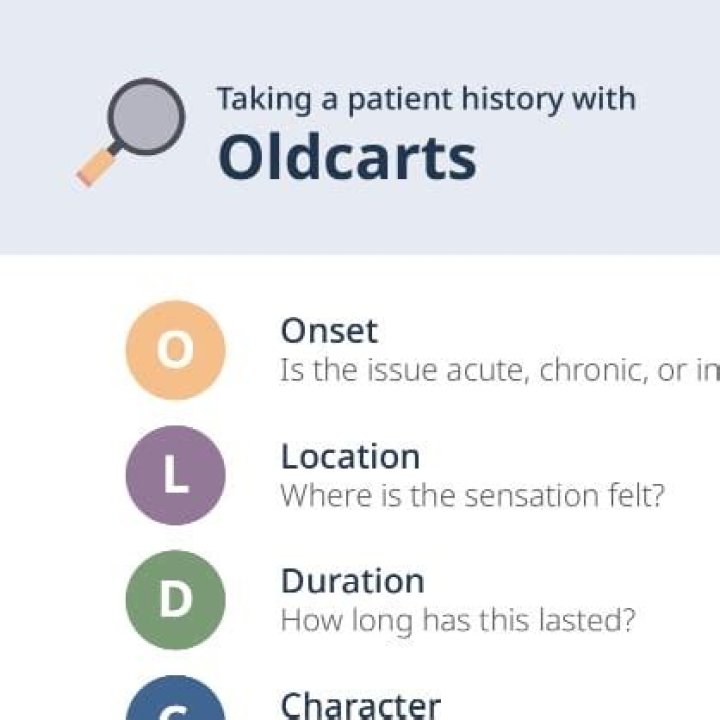This screenshot has height=720, width=720.
Task: Click 'How long has this lasted?' text
Action: tap(457, 620)
